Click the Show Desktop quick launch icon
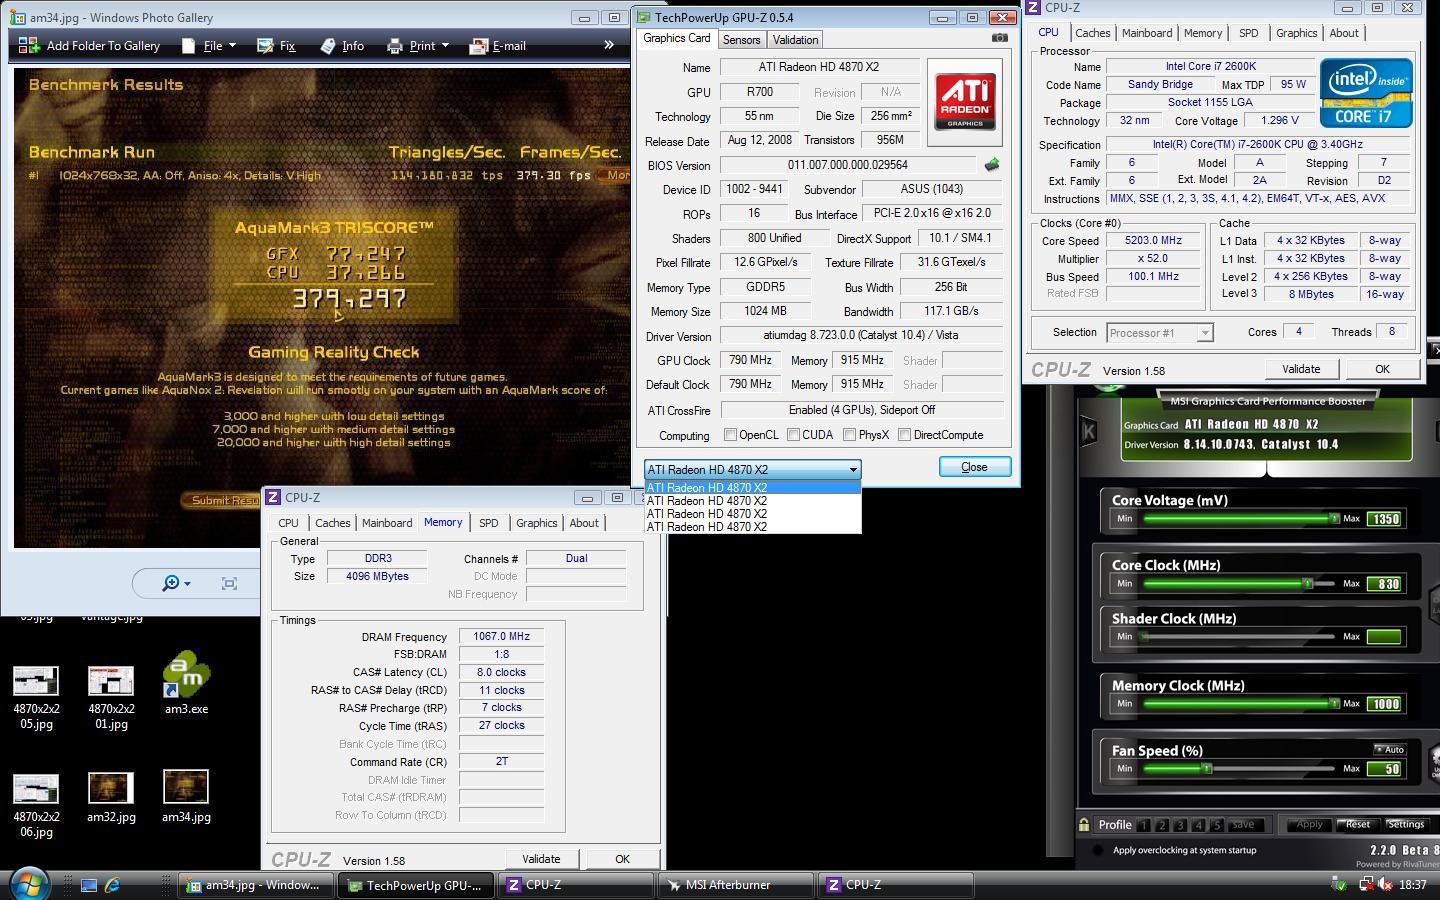The height and width of the screenshot is (900, 1440). coord(89,885)
